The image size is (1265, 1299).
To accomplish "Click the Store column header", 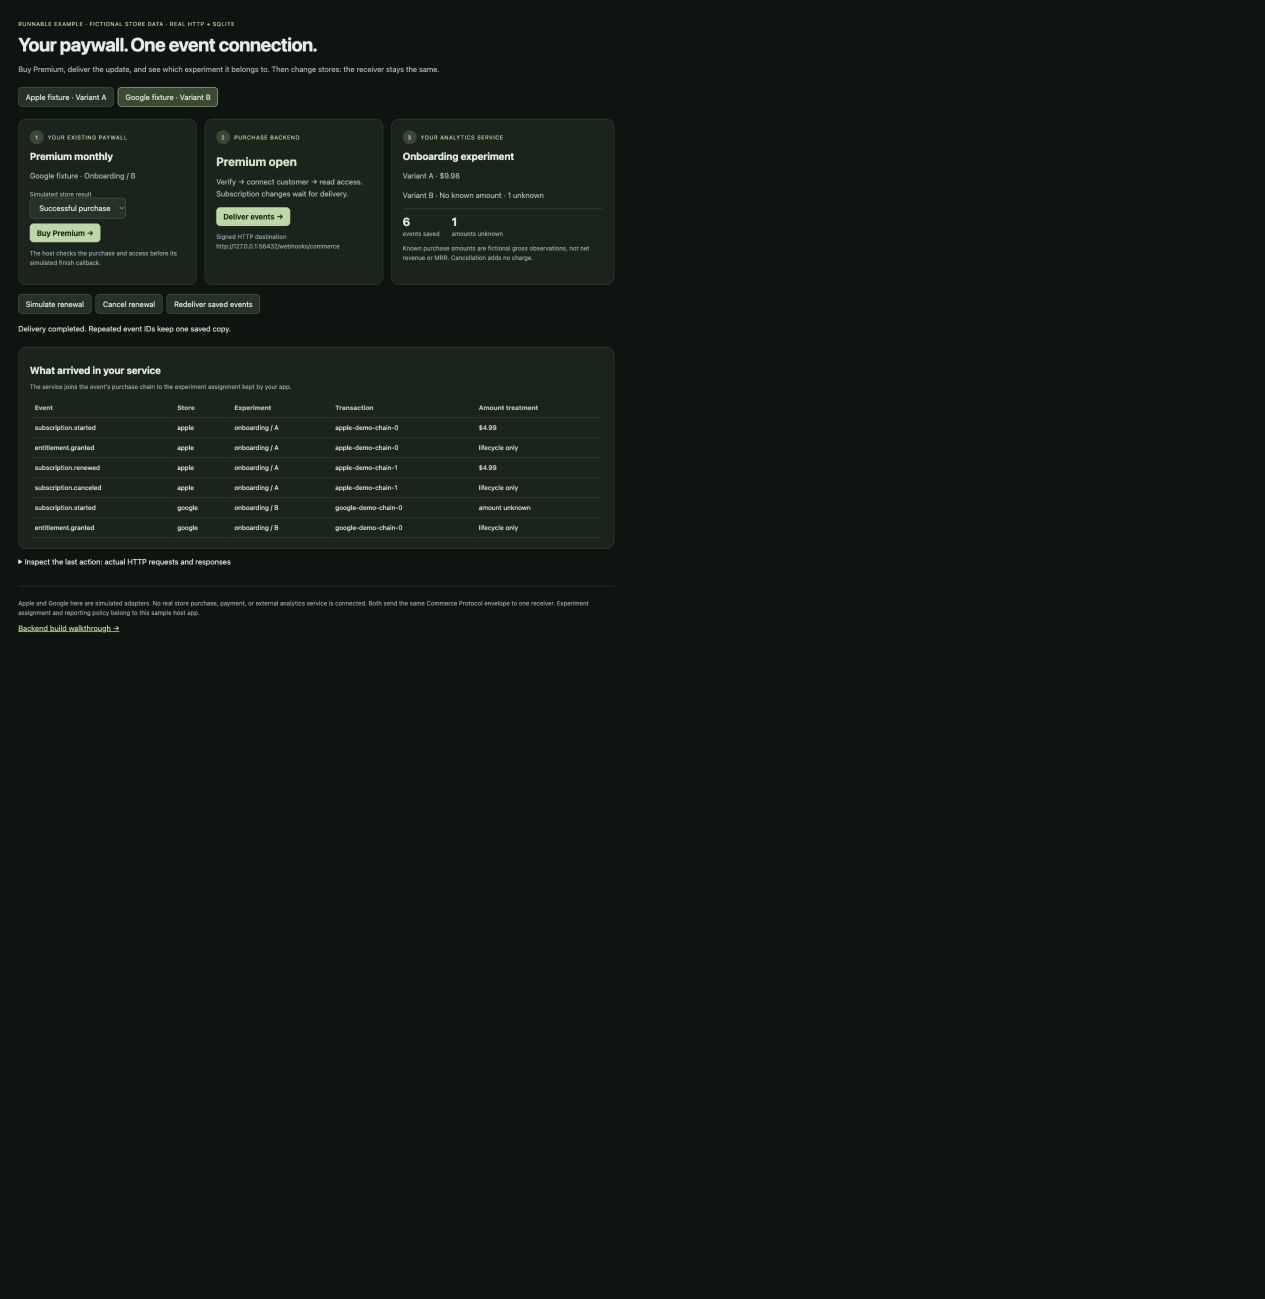I will tap(186, 408).
